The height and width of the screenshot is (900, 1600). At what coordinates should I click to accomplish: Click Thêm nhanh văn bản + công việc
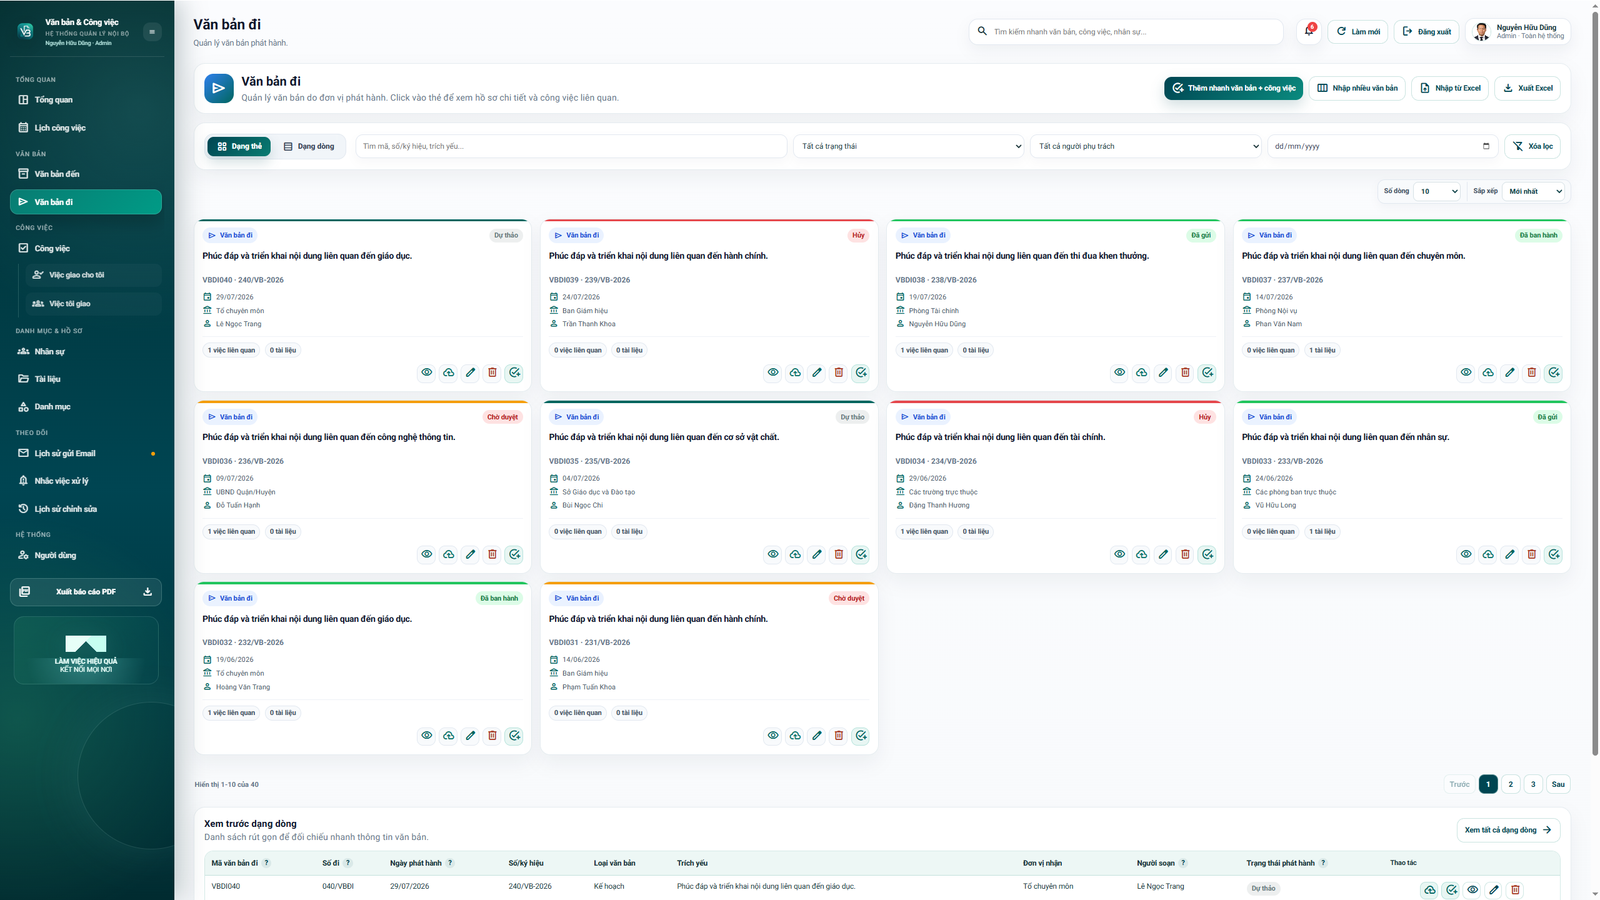click(x=1233, y=88)
